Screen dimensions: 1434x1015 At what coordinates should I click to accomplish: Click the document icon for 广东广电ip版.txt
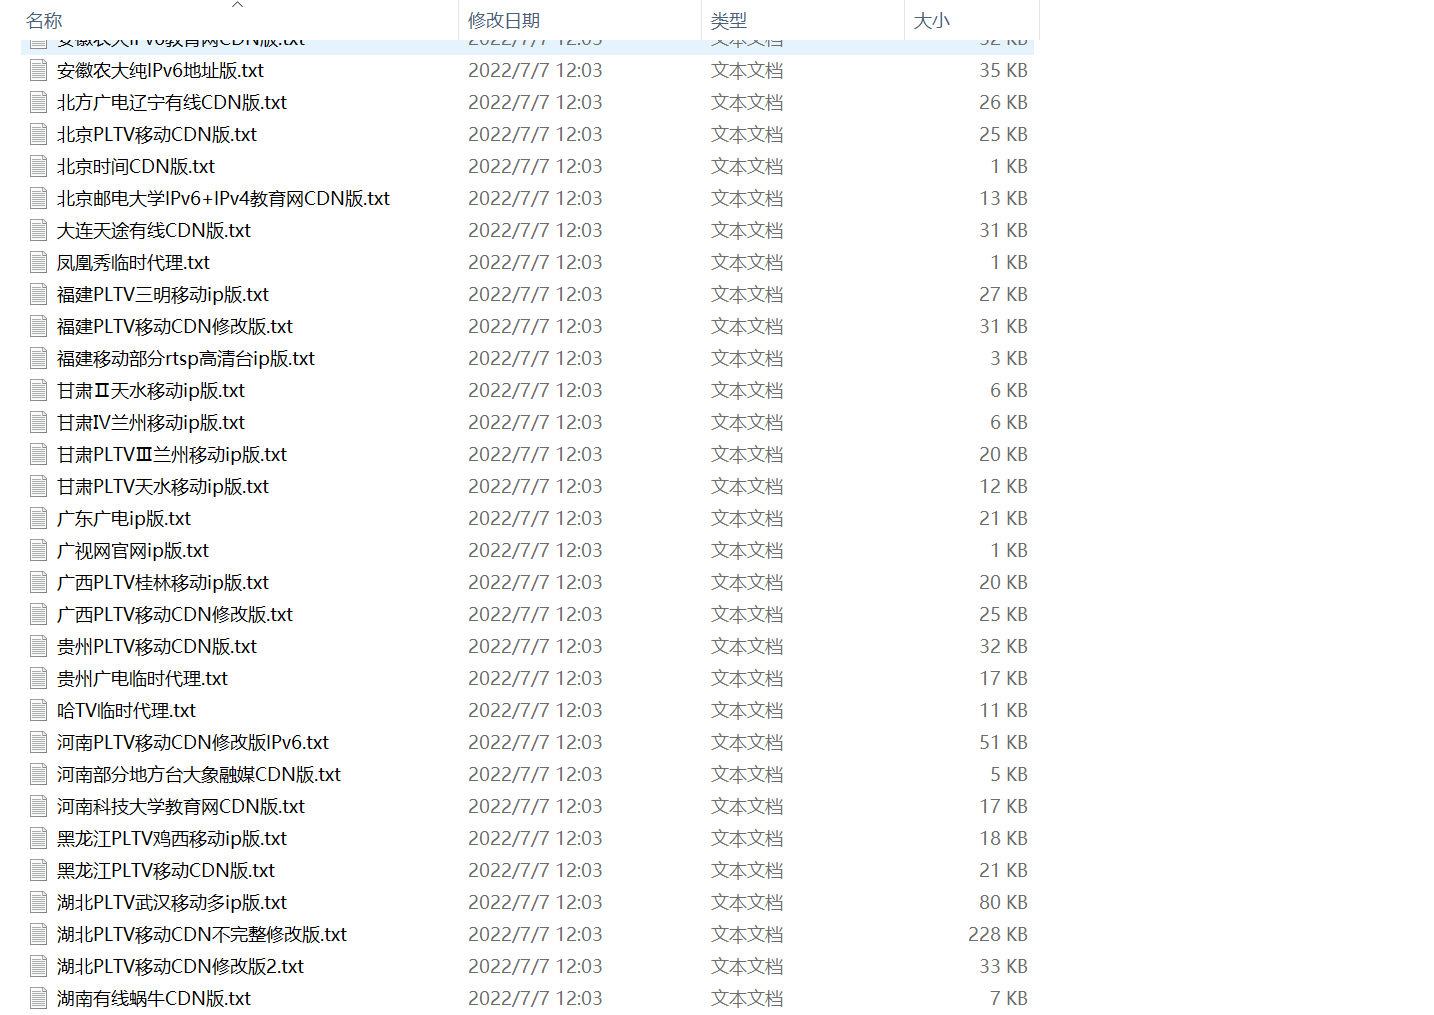39,518
